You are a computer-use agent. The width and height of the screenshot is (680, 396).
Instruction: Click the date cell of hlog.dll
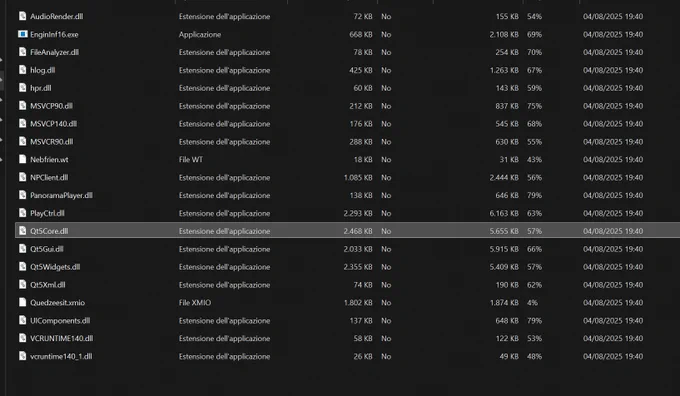coord(613,70)
